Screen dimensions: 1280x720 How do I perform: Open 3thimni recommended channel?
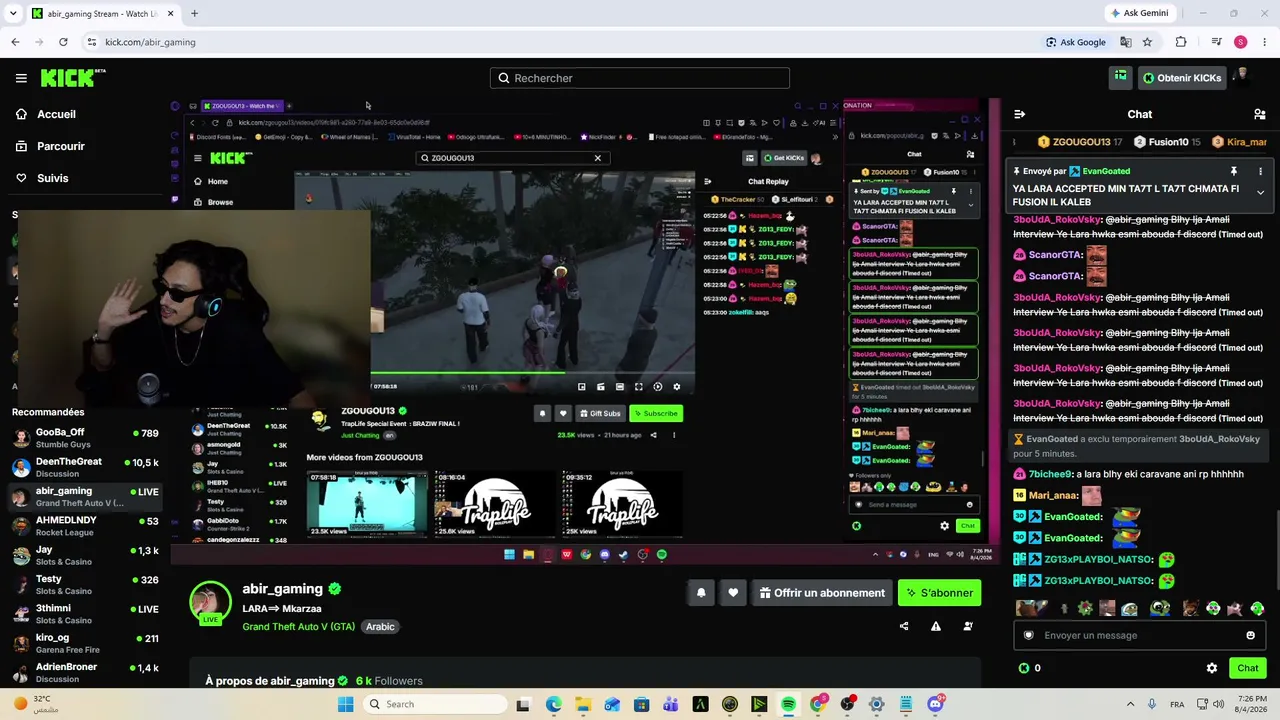pyautogui.click(x=85, y=613)
